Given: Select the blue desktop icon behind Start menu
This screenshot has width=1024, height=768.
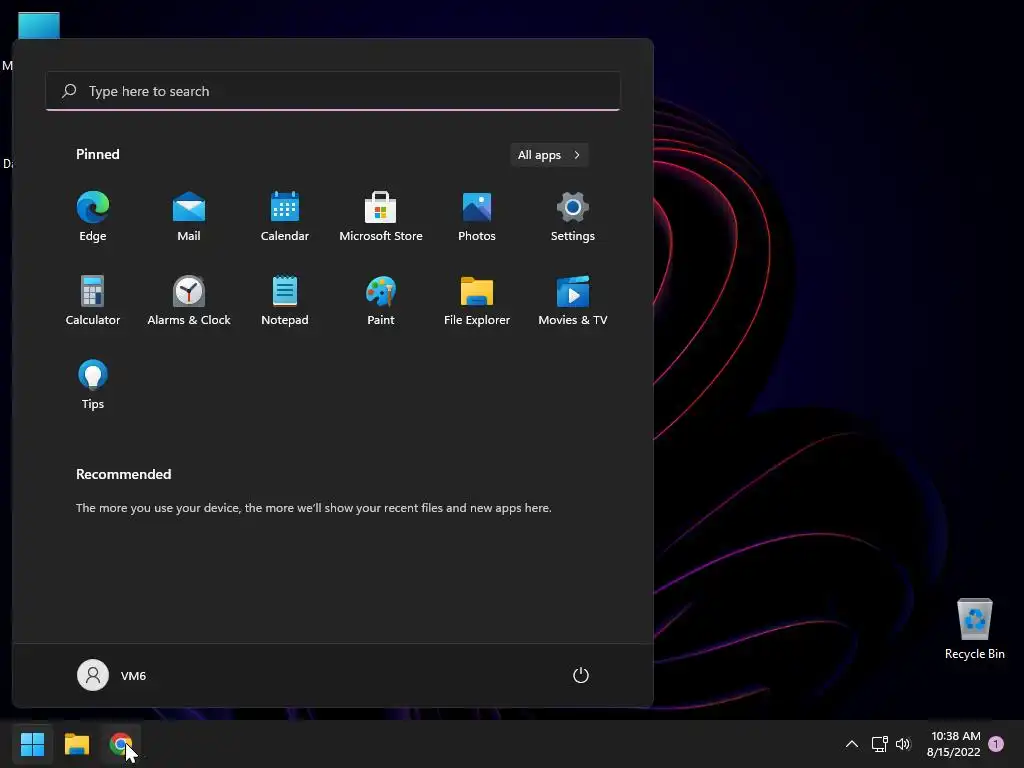Looking at the screenshot, I should 39,25.
